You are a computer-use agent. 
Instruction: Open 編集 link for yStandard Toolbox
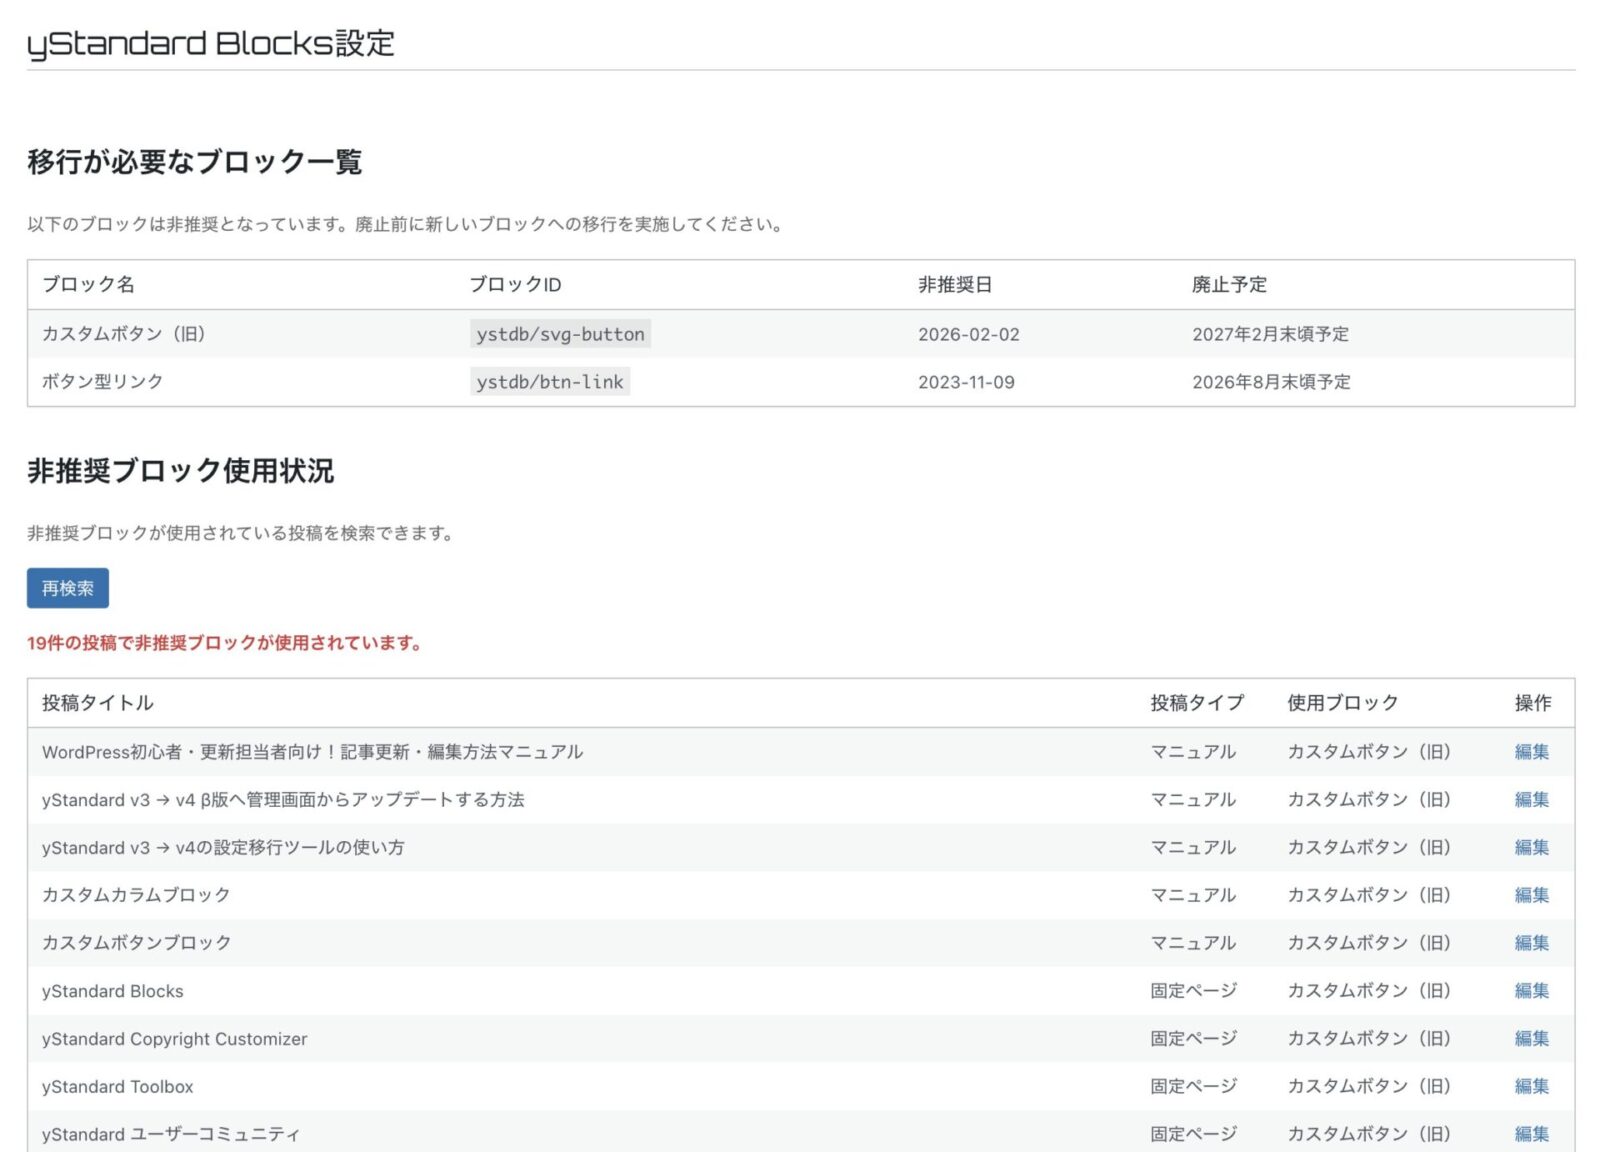(x=1531, y=1086)
